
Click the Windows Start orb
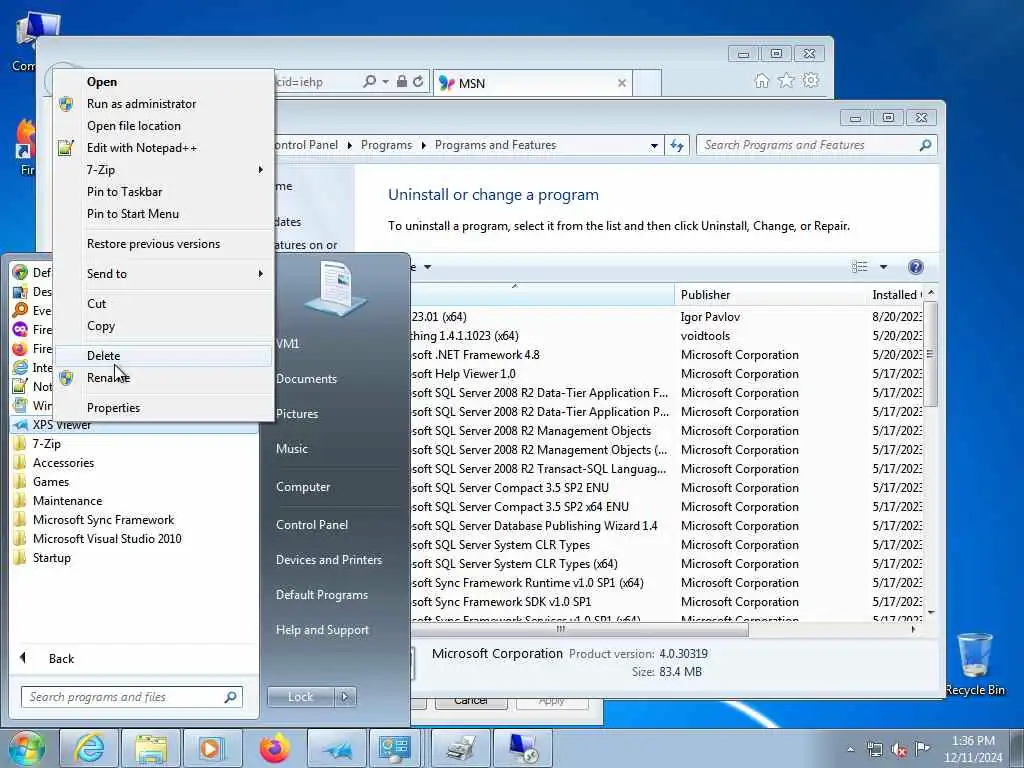(x=27, y=748)
